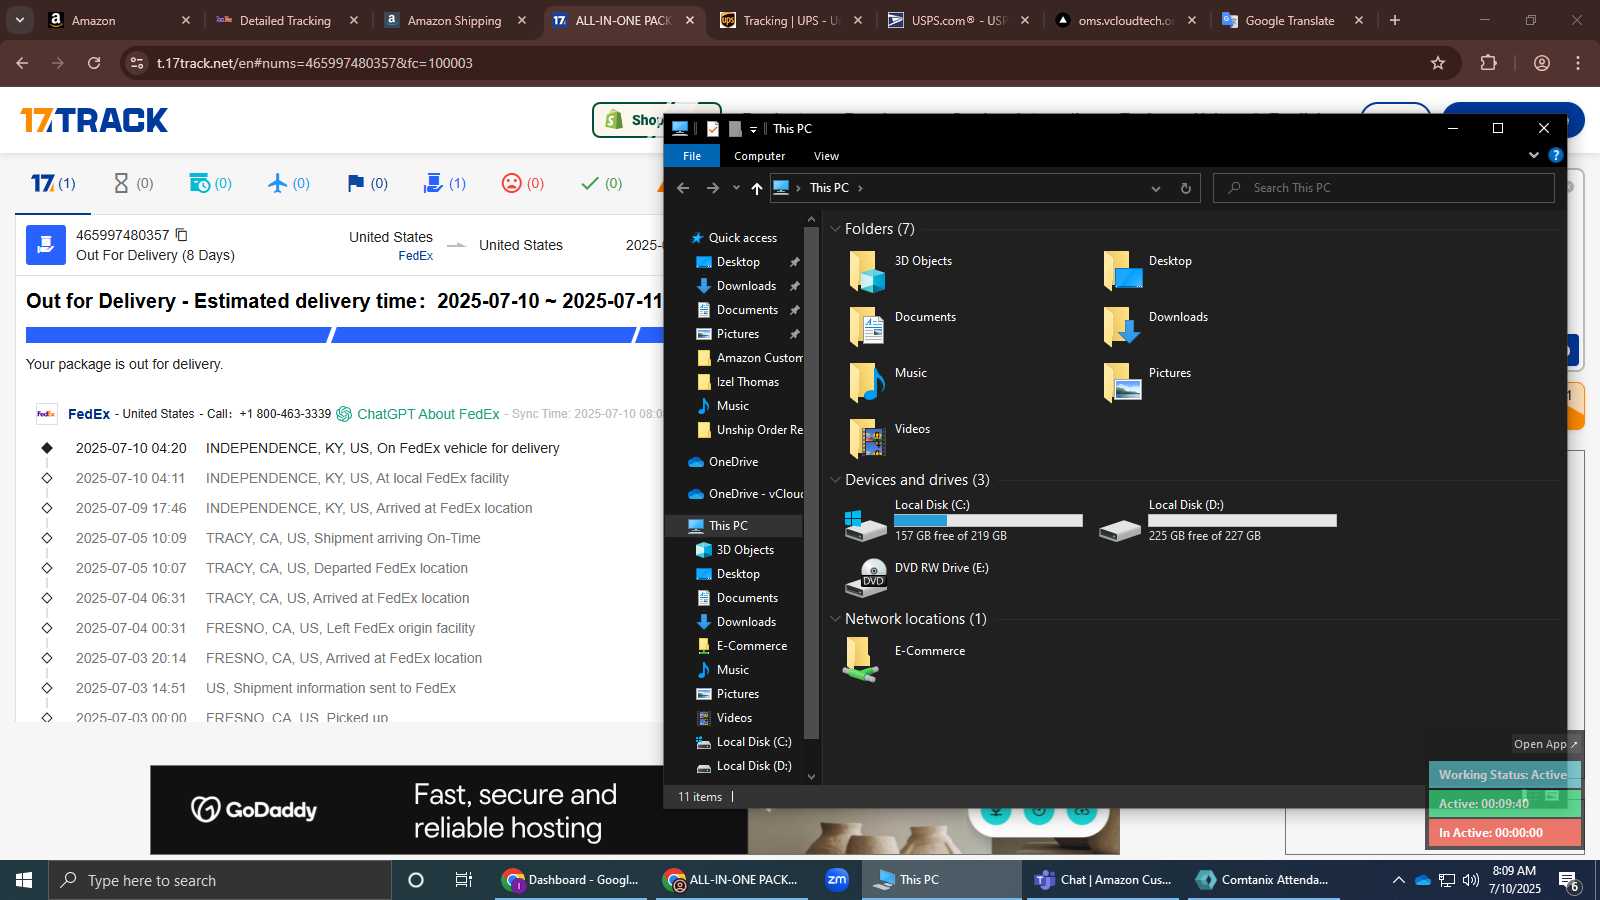Click the 17TRACK logo
Viewport: 1600px width, 900px height.
pos(94,120)
